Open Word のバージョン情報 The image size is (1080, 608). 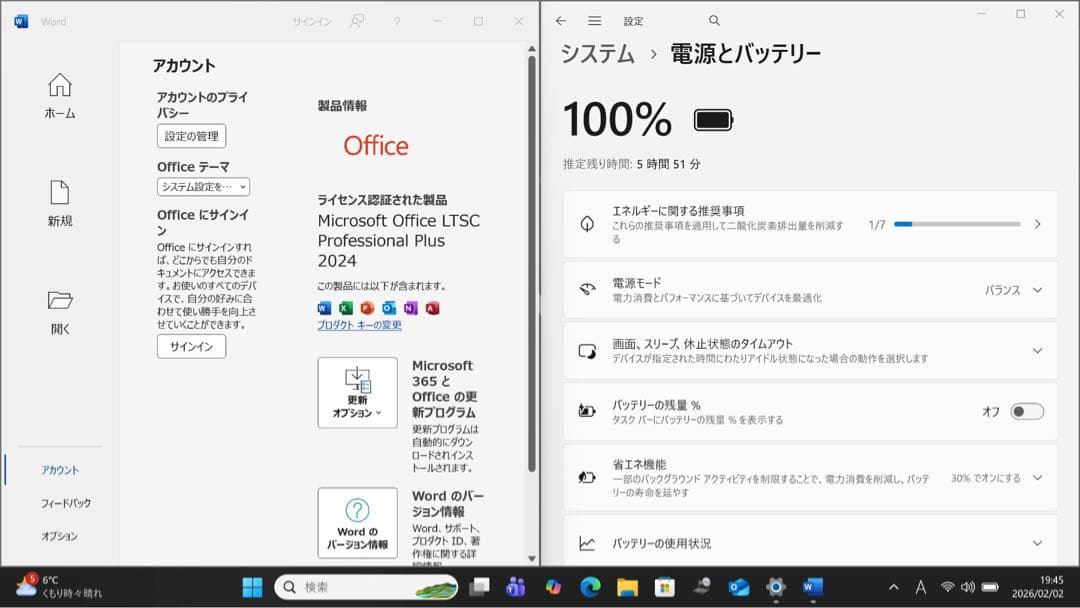(x=357, y=522)
